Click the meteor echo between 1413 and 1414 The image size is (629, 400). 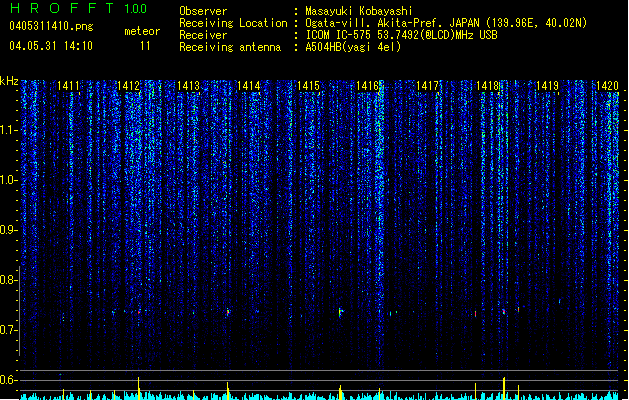pyautogui.click(x=228, y=312)
